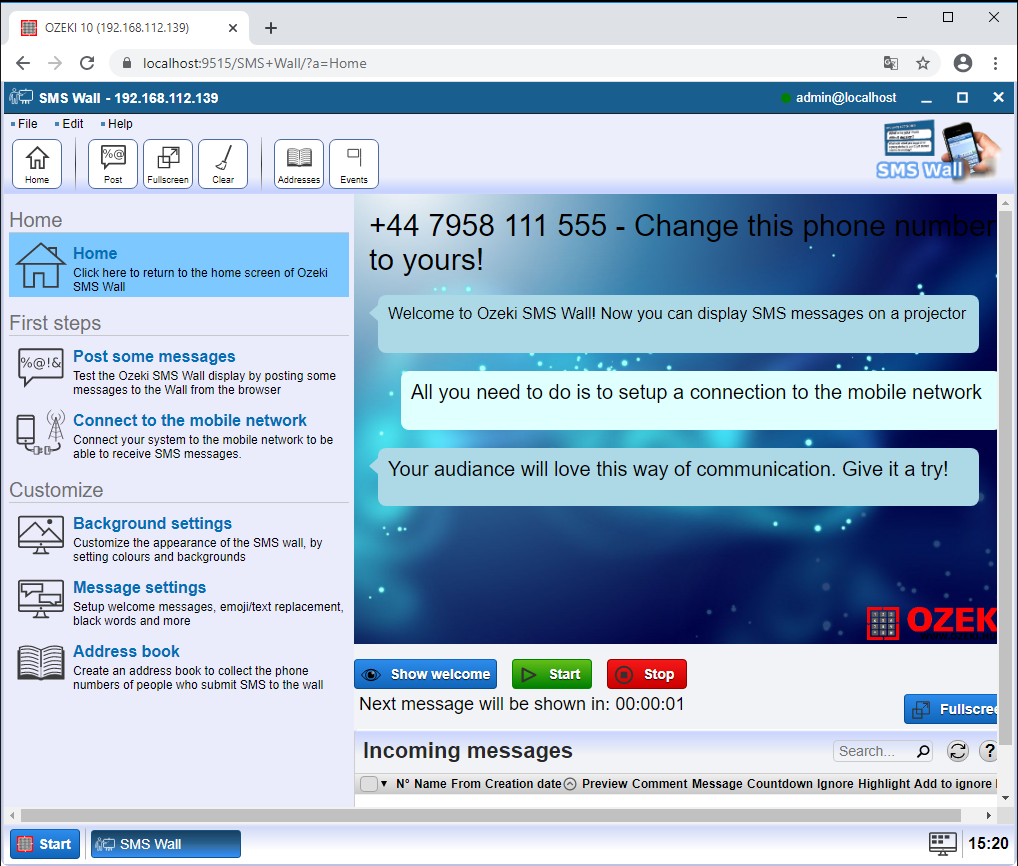Maximize the inner SMS Wall window
This screenshot has height=866, width=1018.
pos(962,97)
